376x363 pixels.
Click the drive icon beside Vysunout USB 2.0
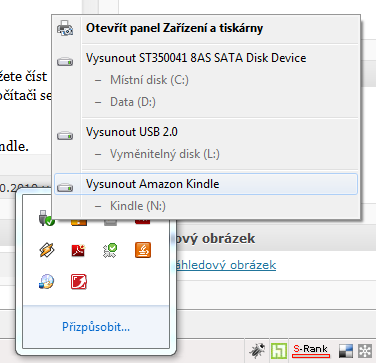point(65,136)
